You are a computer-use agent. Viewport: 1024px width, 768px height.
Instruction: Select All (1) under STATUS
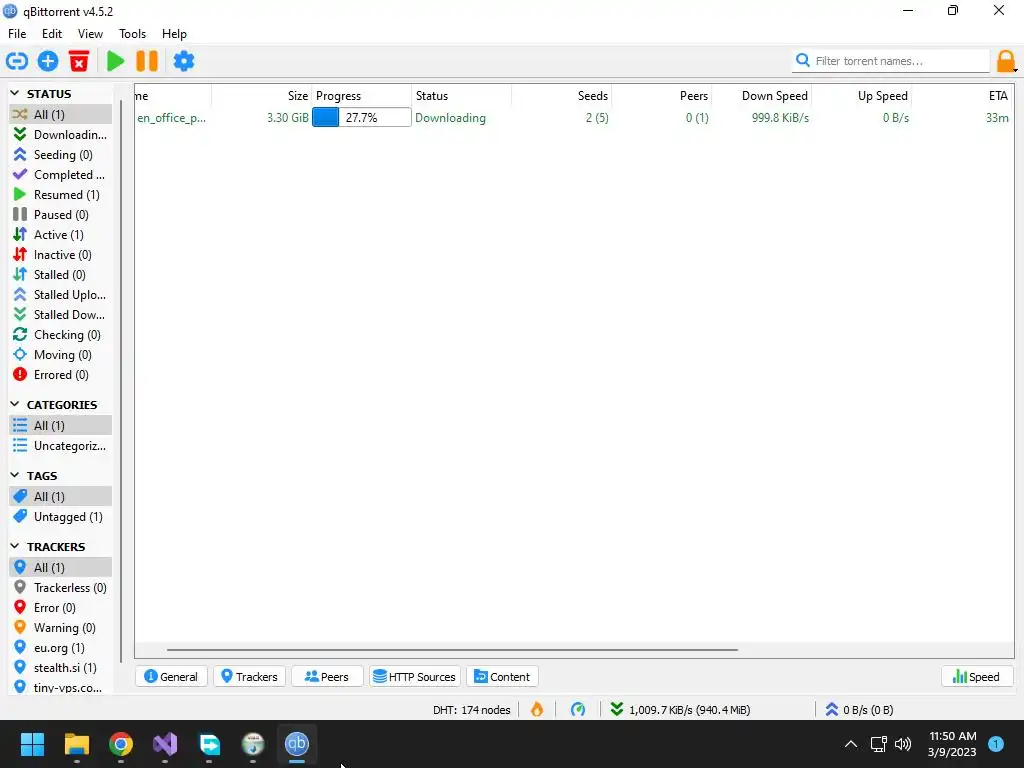tap(60, 114)
